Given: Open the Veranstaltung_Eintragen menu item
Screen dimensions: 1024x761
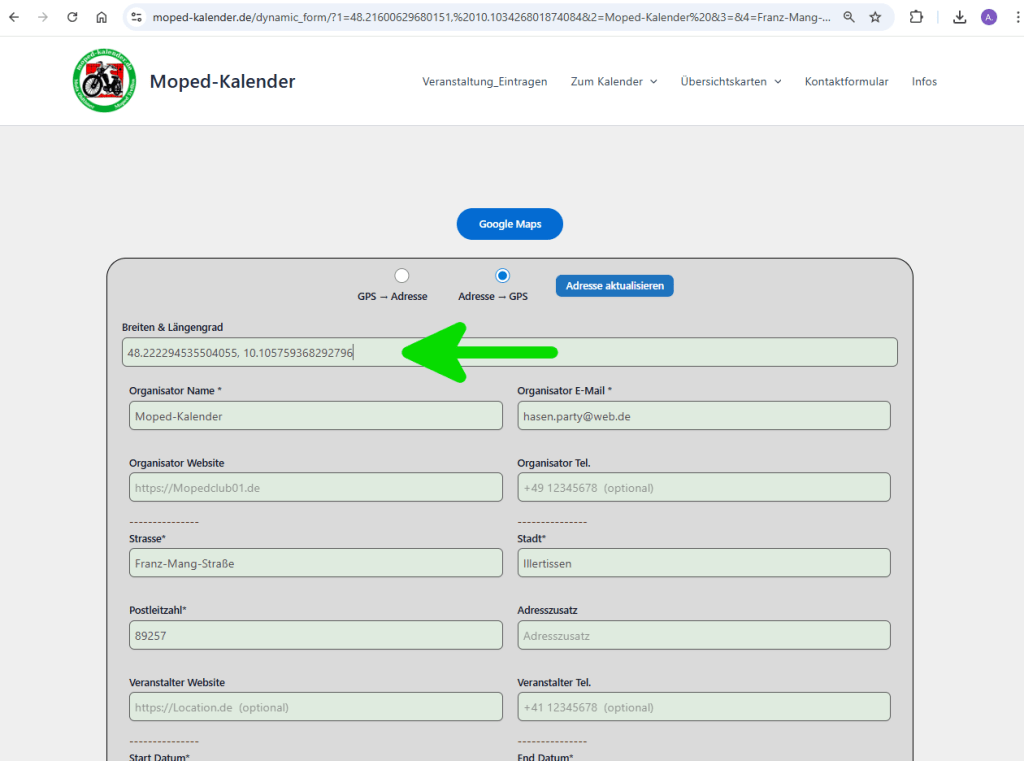Looking at the screenshot, I should 484,82.
